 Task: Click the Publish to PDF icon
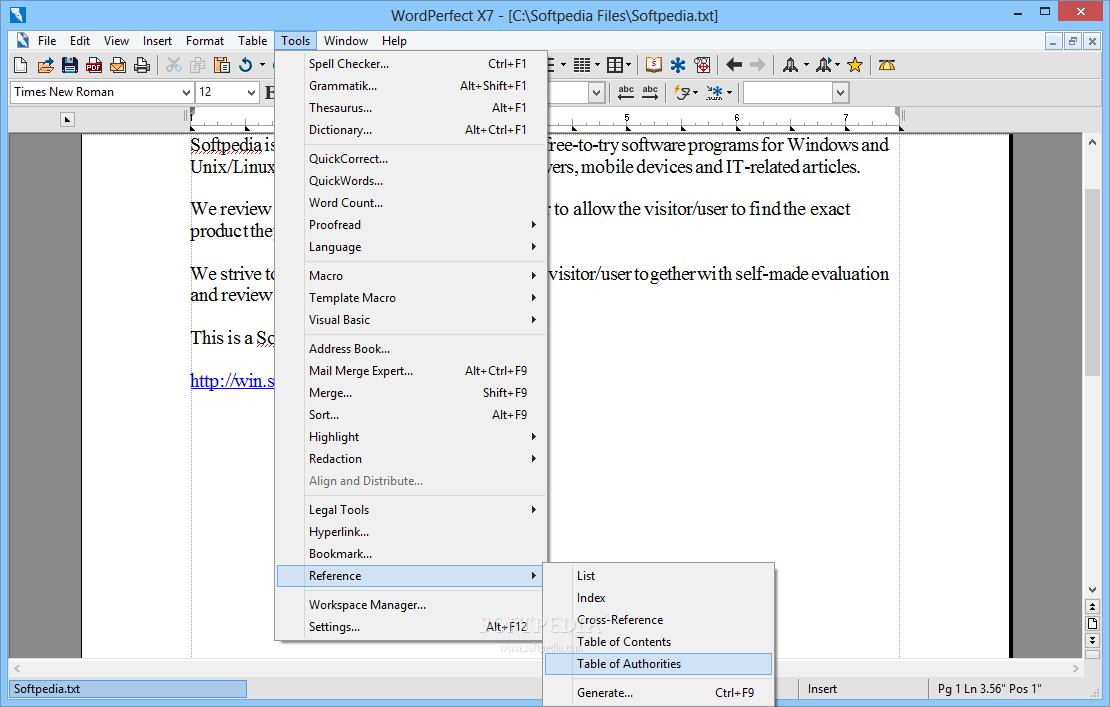93,65
